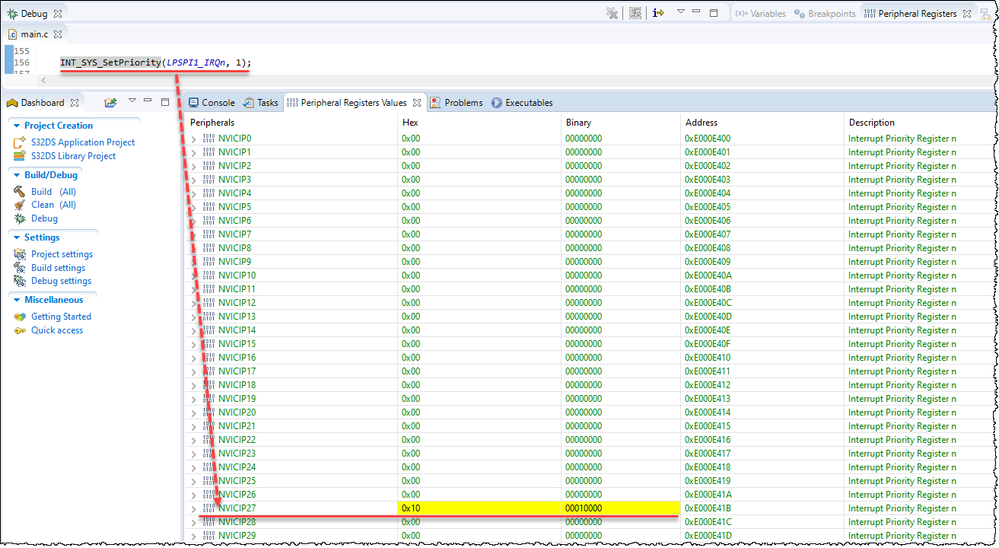Click the Getting Started icon
The width and height of the screenshot is (999, 548).
coord(20,316)
